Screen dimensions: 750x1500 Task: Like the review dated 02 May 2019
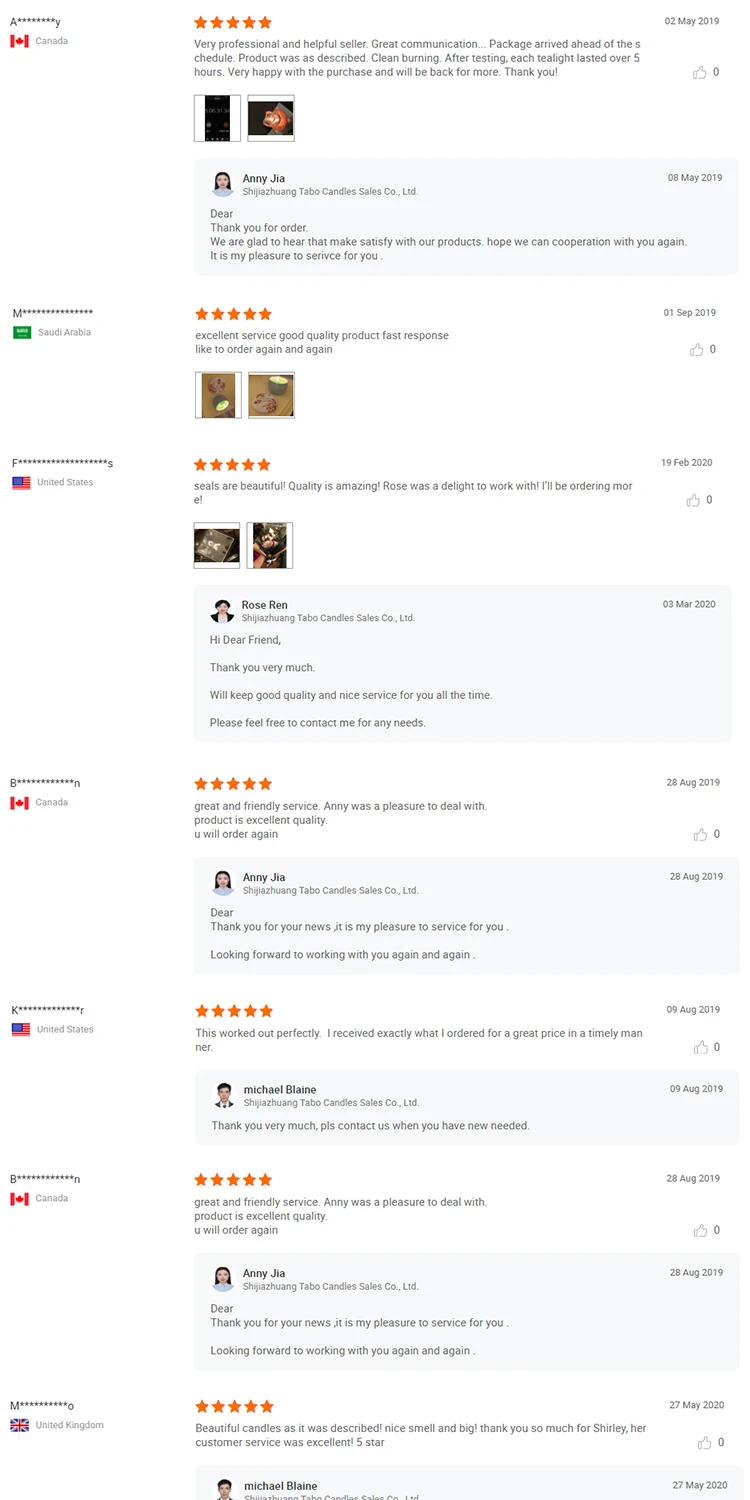[700, 72]
